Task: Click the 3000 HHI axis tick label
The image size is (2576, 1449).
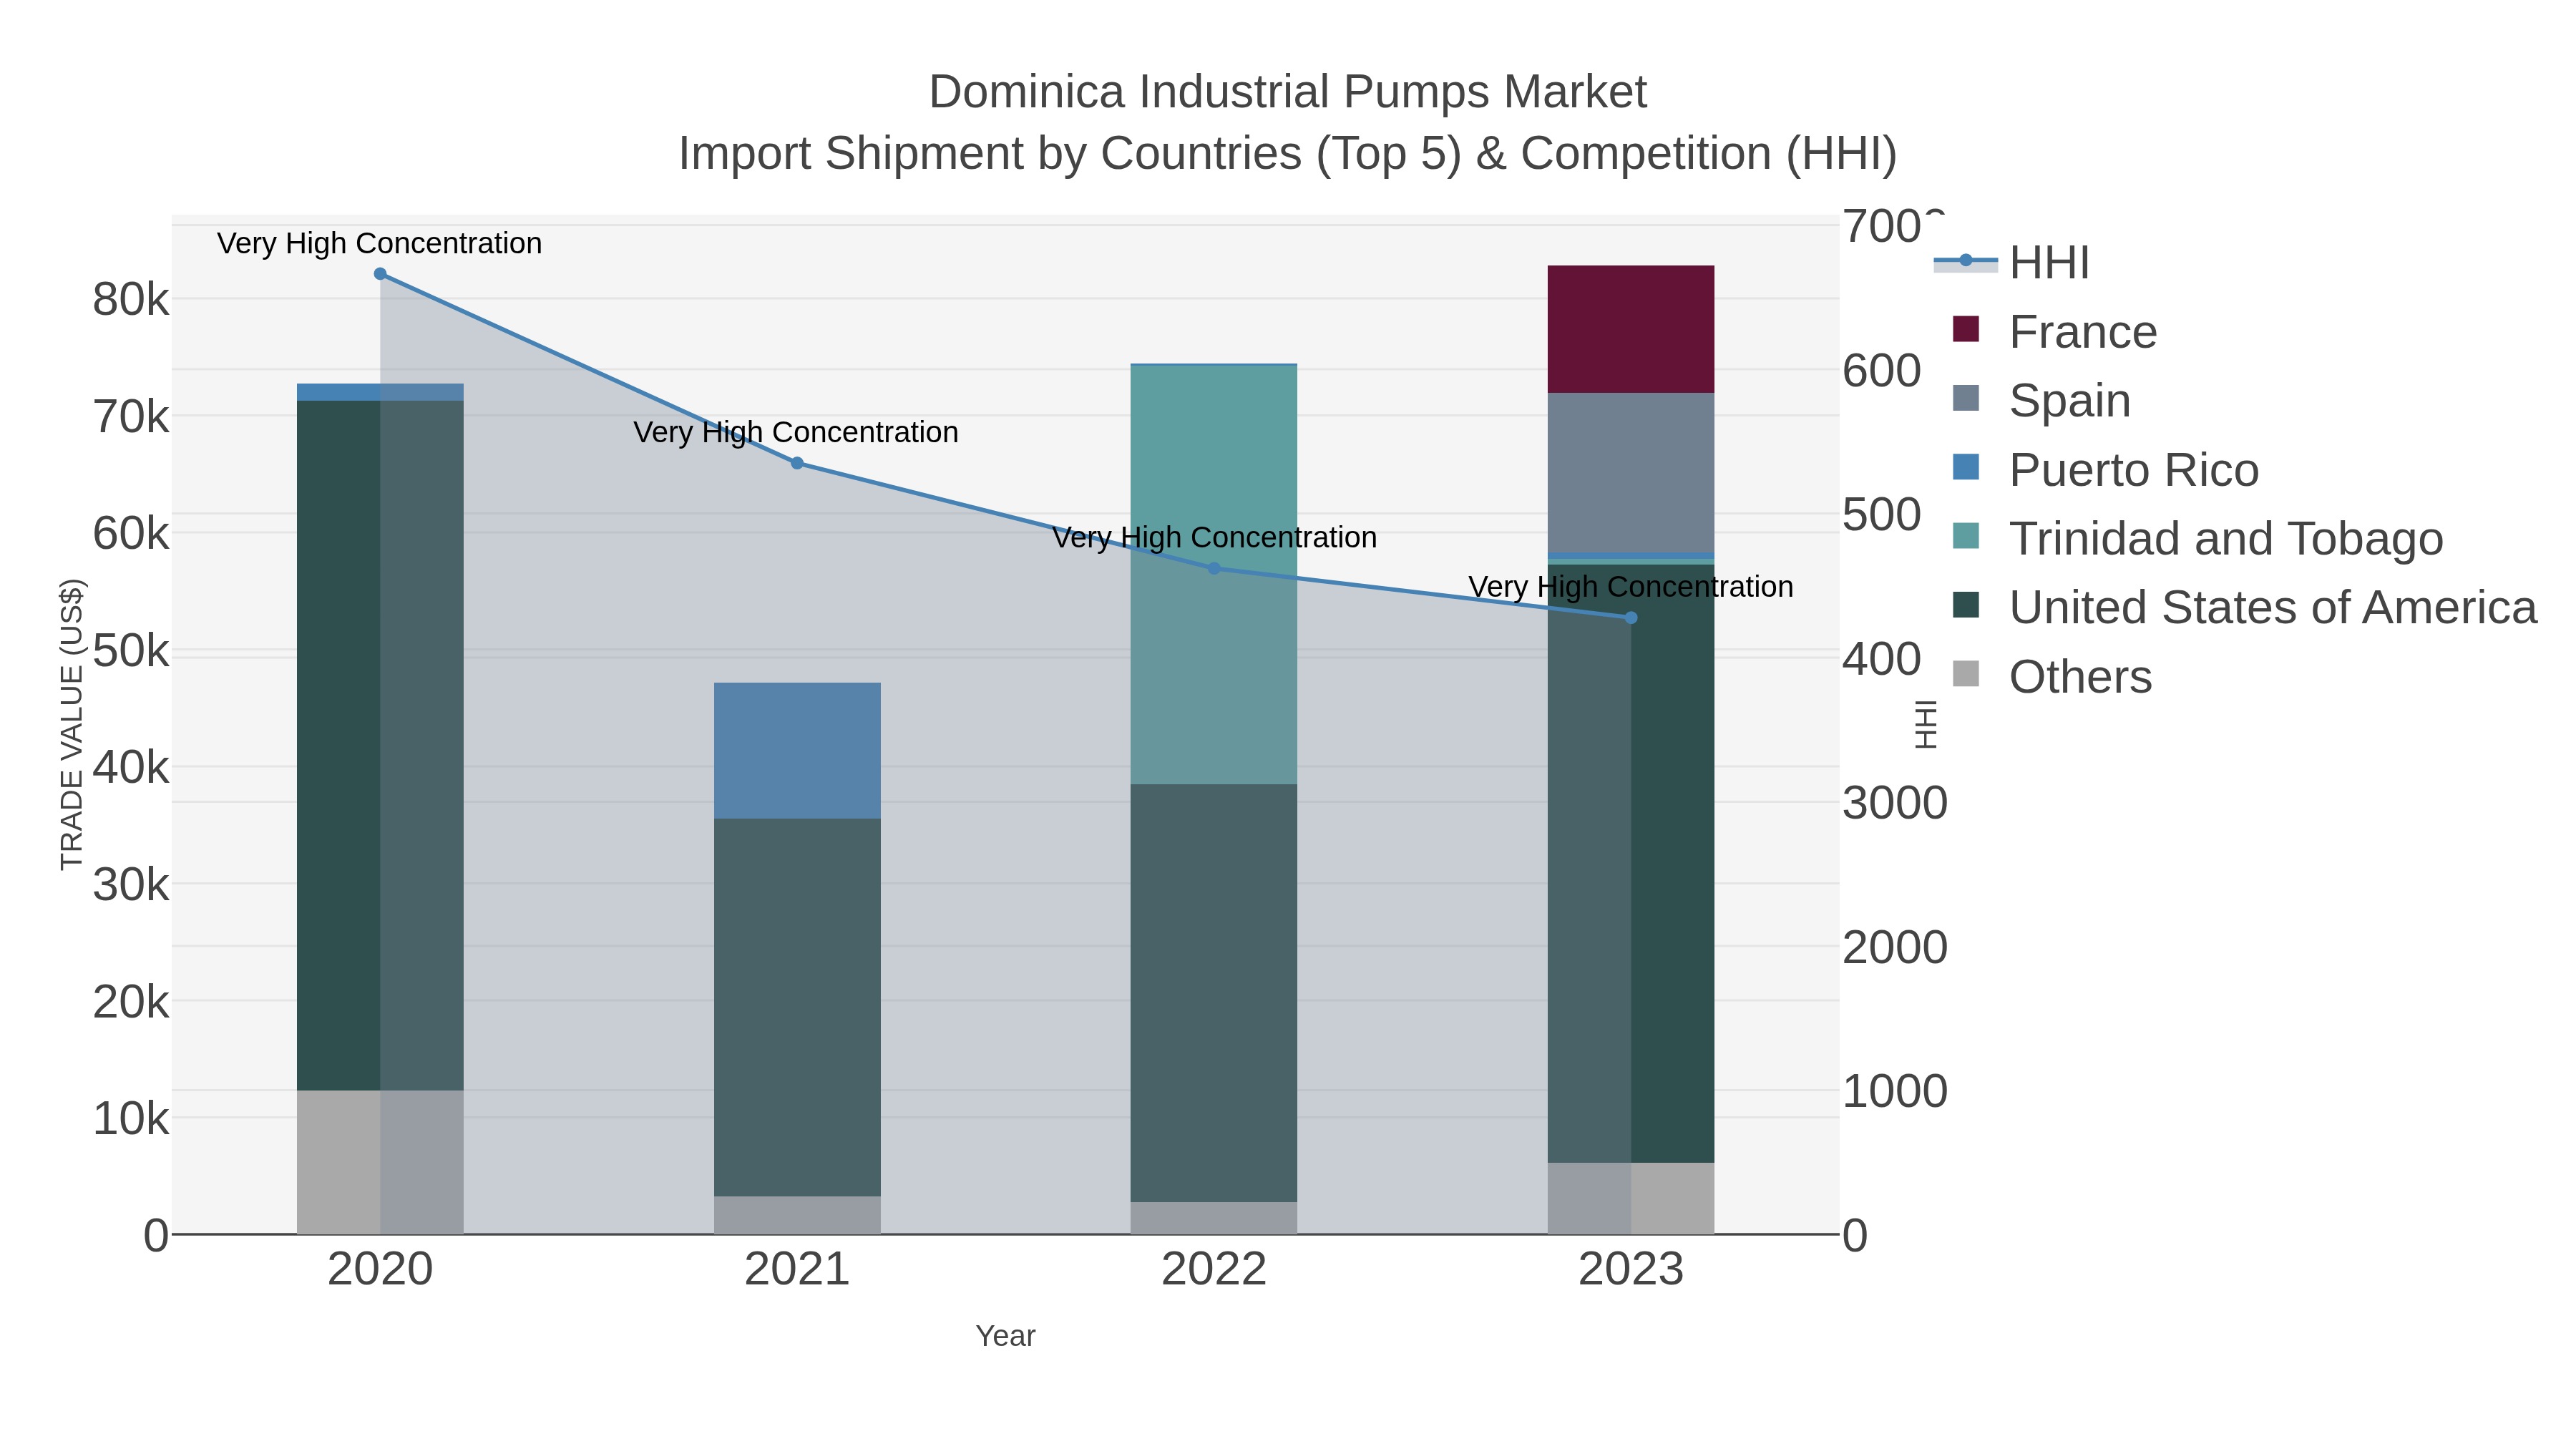Action: click(1895, 803)
